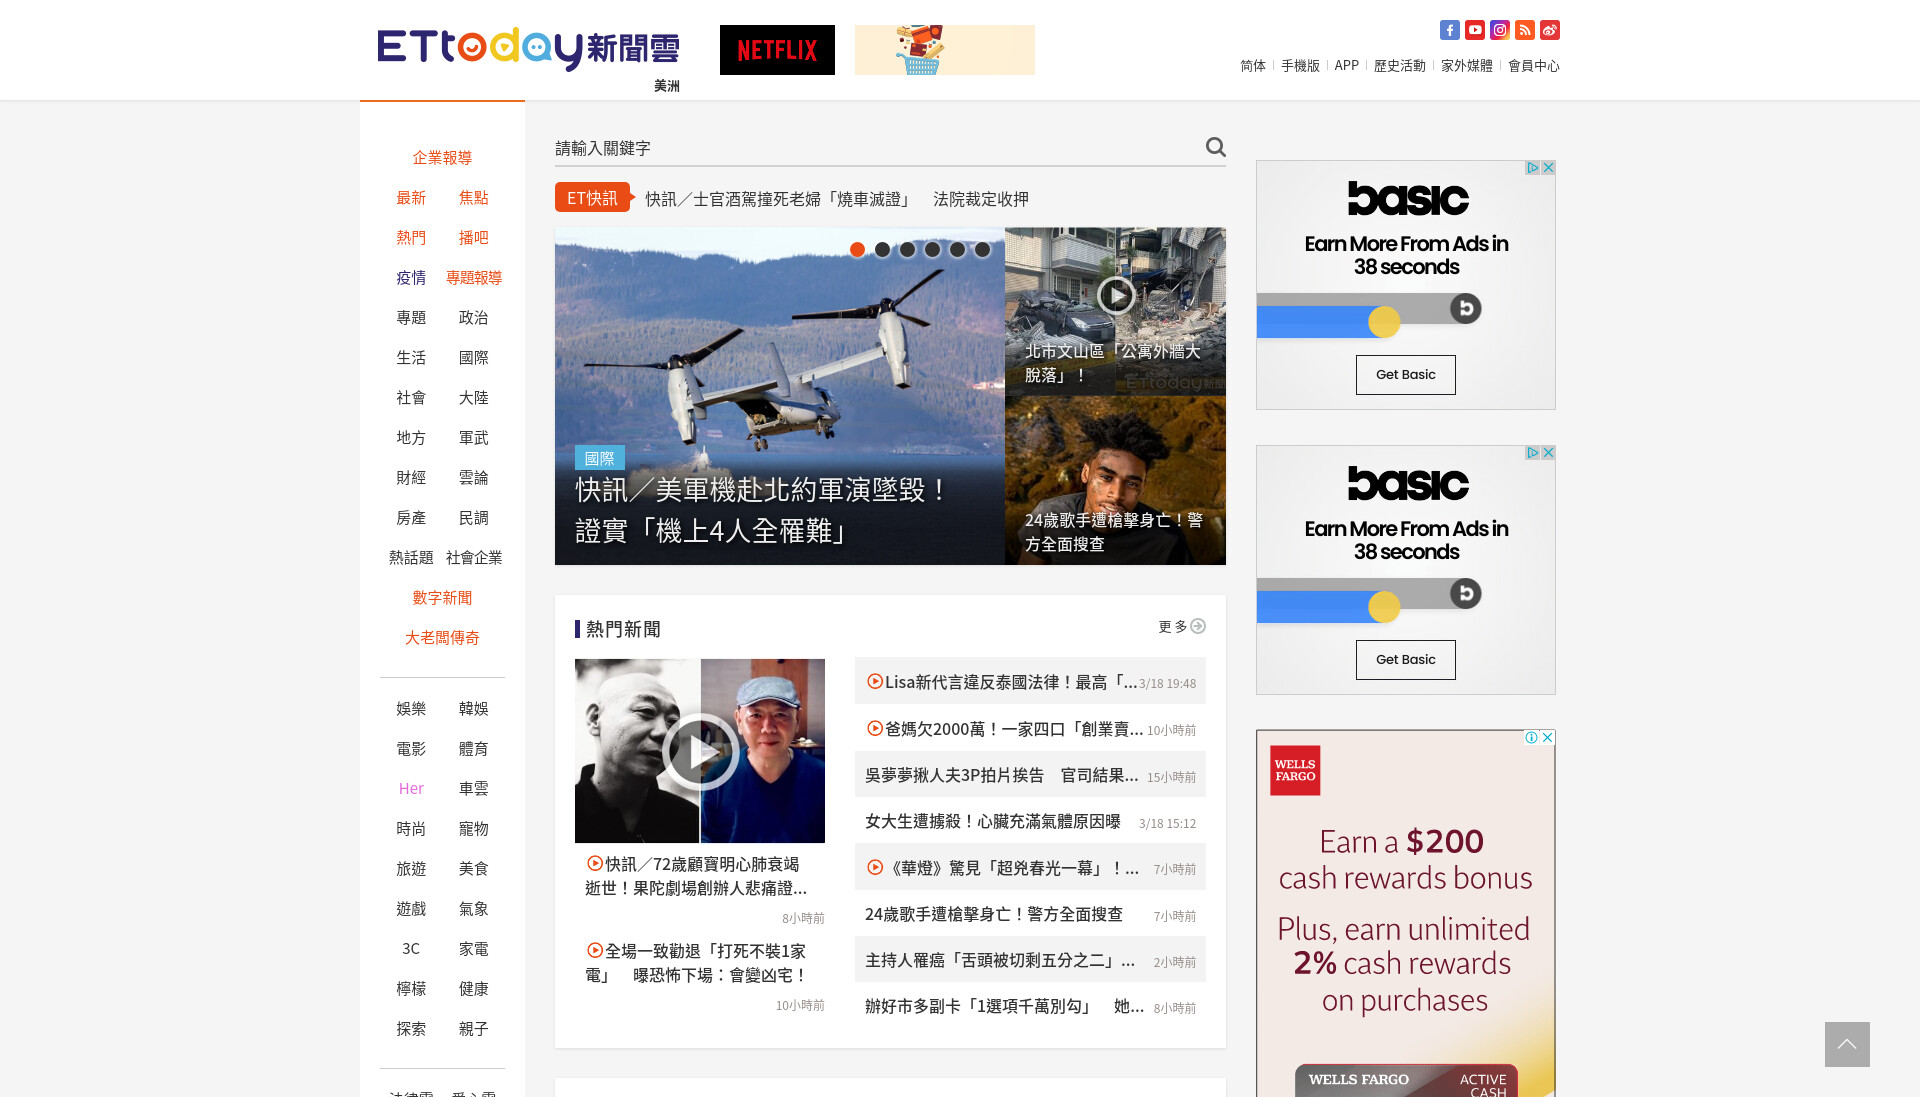Open 數字新聞 in sidebar
Screen dimensions: 1920x1097
[x=442, y=598]
